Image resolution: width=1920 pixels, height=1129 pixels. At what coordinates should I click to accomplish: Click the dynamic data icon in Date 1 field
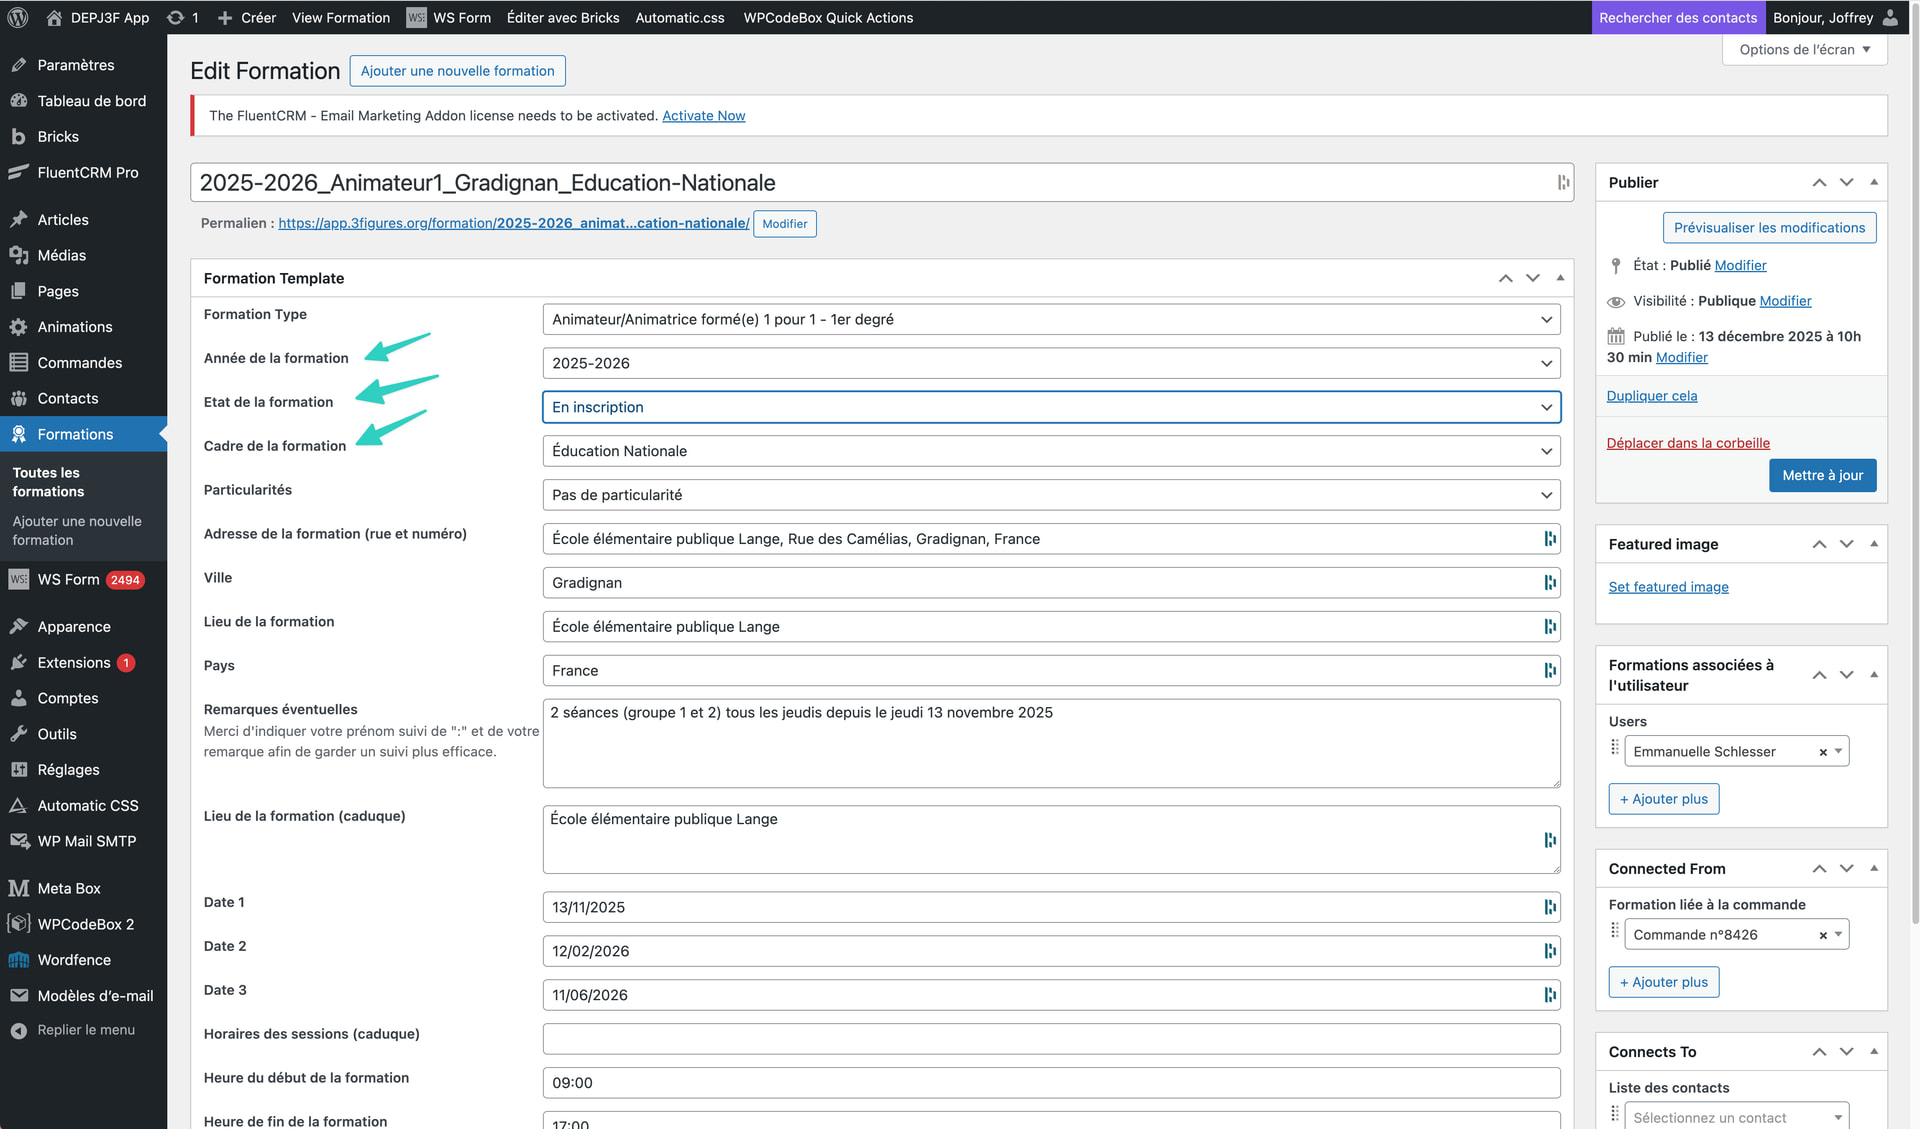point(1549,907)
